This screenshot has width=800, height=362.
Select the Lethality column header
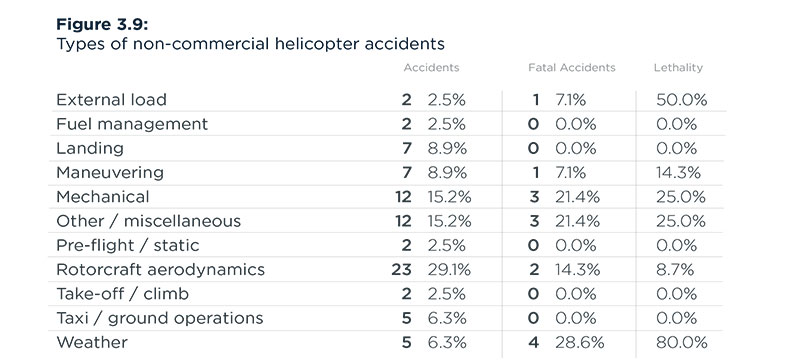point(678,68)
